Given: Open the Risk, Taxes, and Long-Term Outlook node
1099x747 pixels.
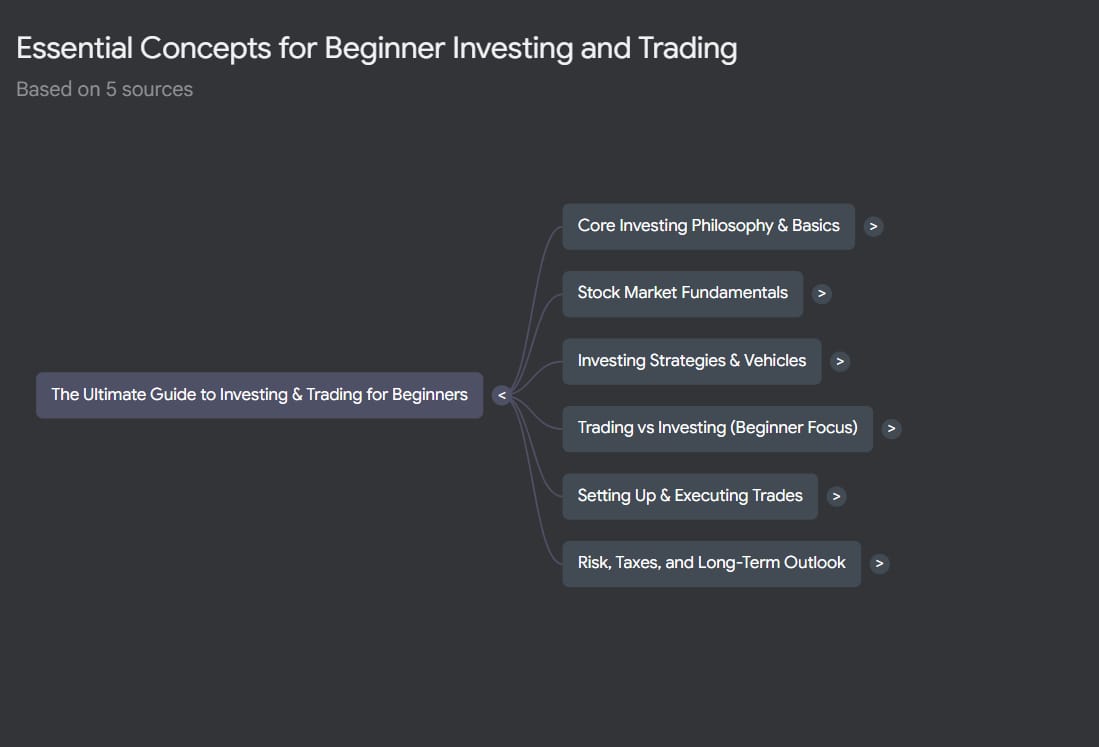Looking at the screenshot, I should pyautogui.click(x=711, y=563).
